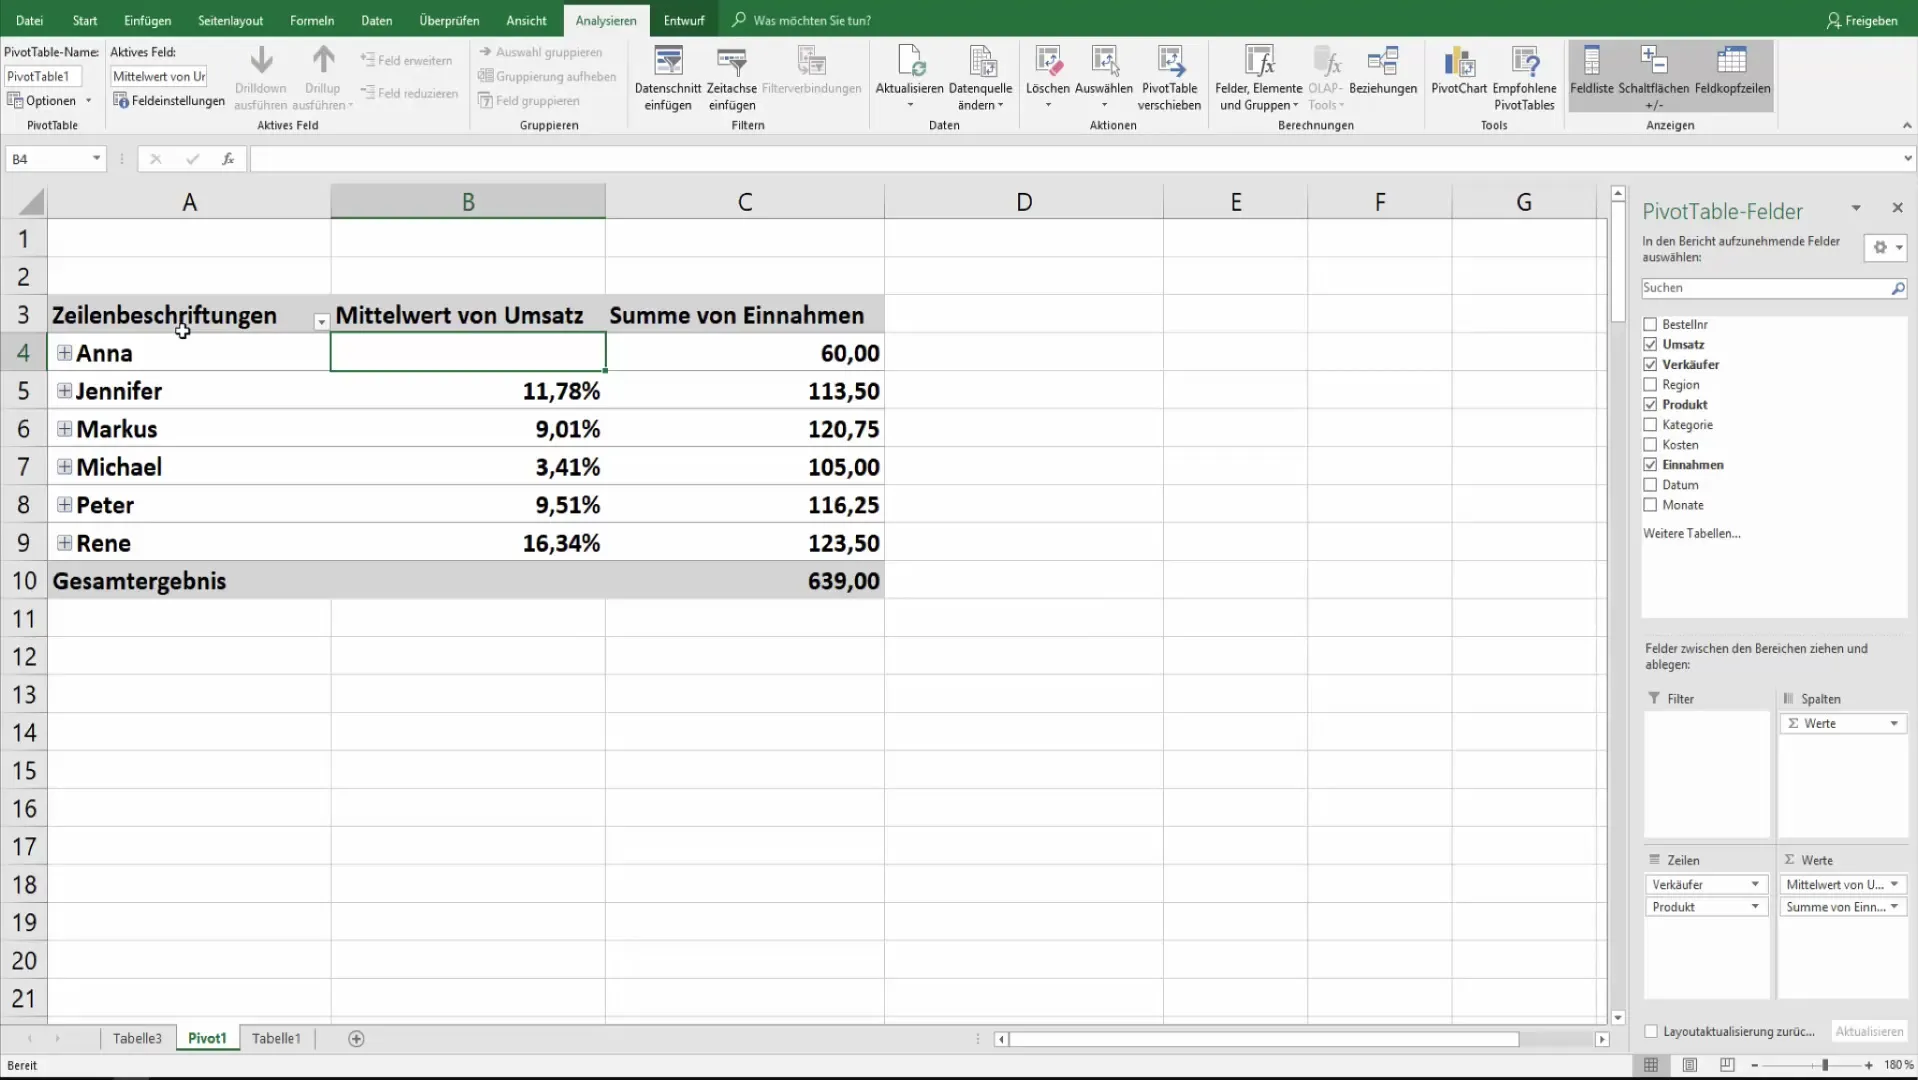Open the Verkäufer row field dropdown
This screenshot has width=1918, height=1080.
point(1754,885)
